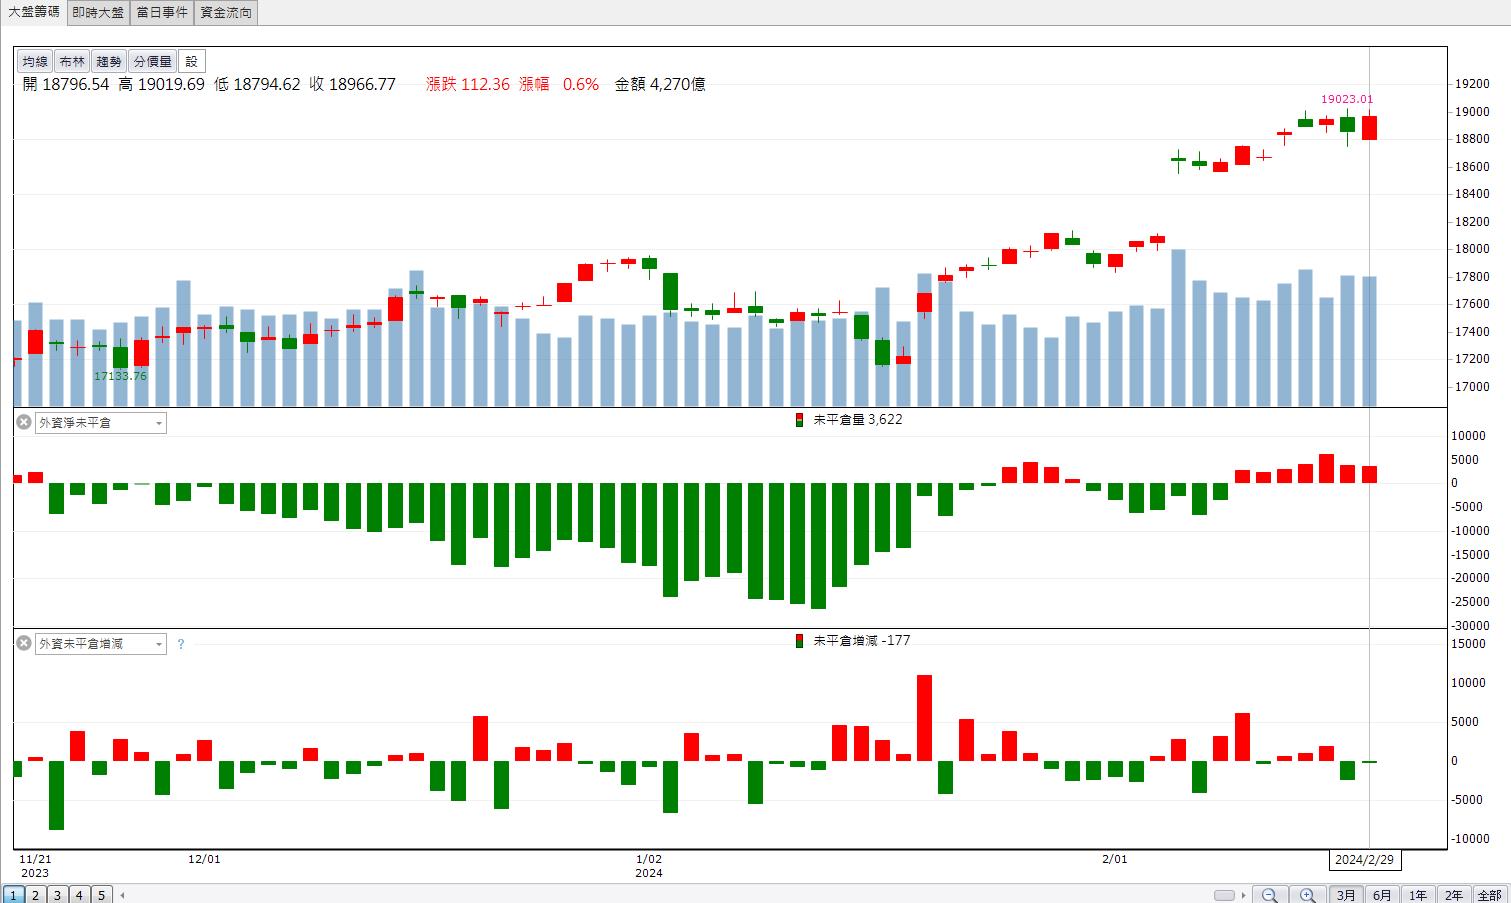Switch to chart layout page 3

[57, 895]
